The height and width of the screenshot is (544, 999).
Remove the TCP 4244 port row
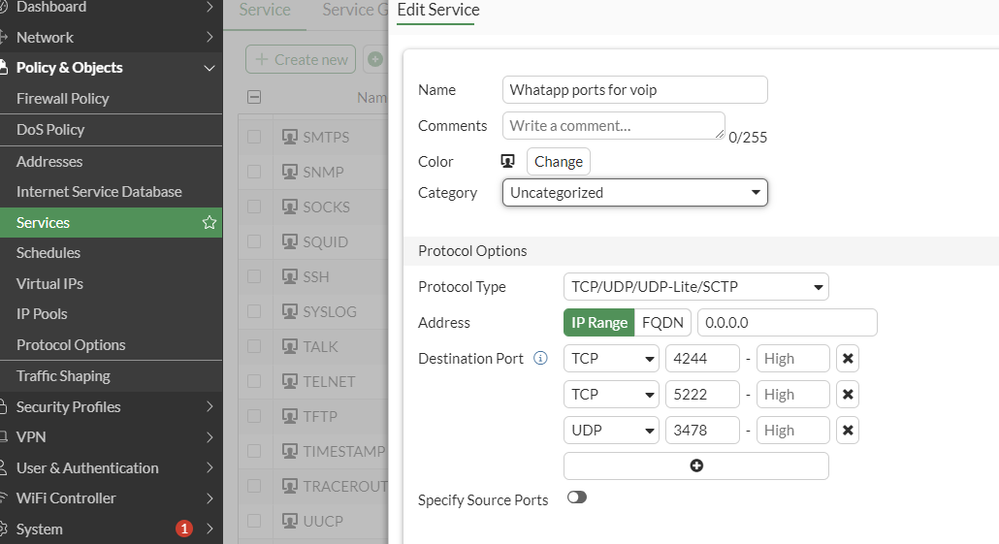pyautogui.click(x=848, y=359)
